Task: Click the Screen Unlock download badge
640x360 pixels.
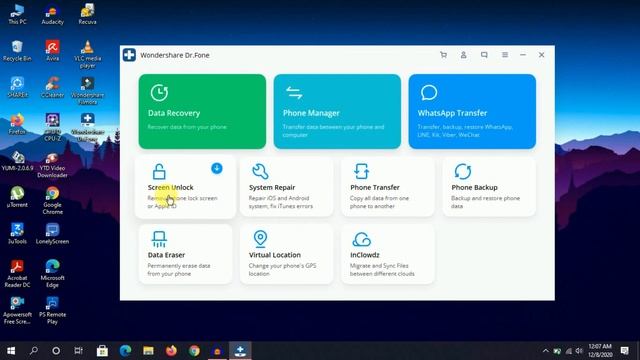Action: [217, 168]
